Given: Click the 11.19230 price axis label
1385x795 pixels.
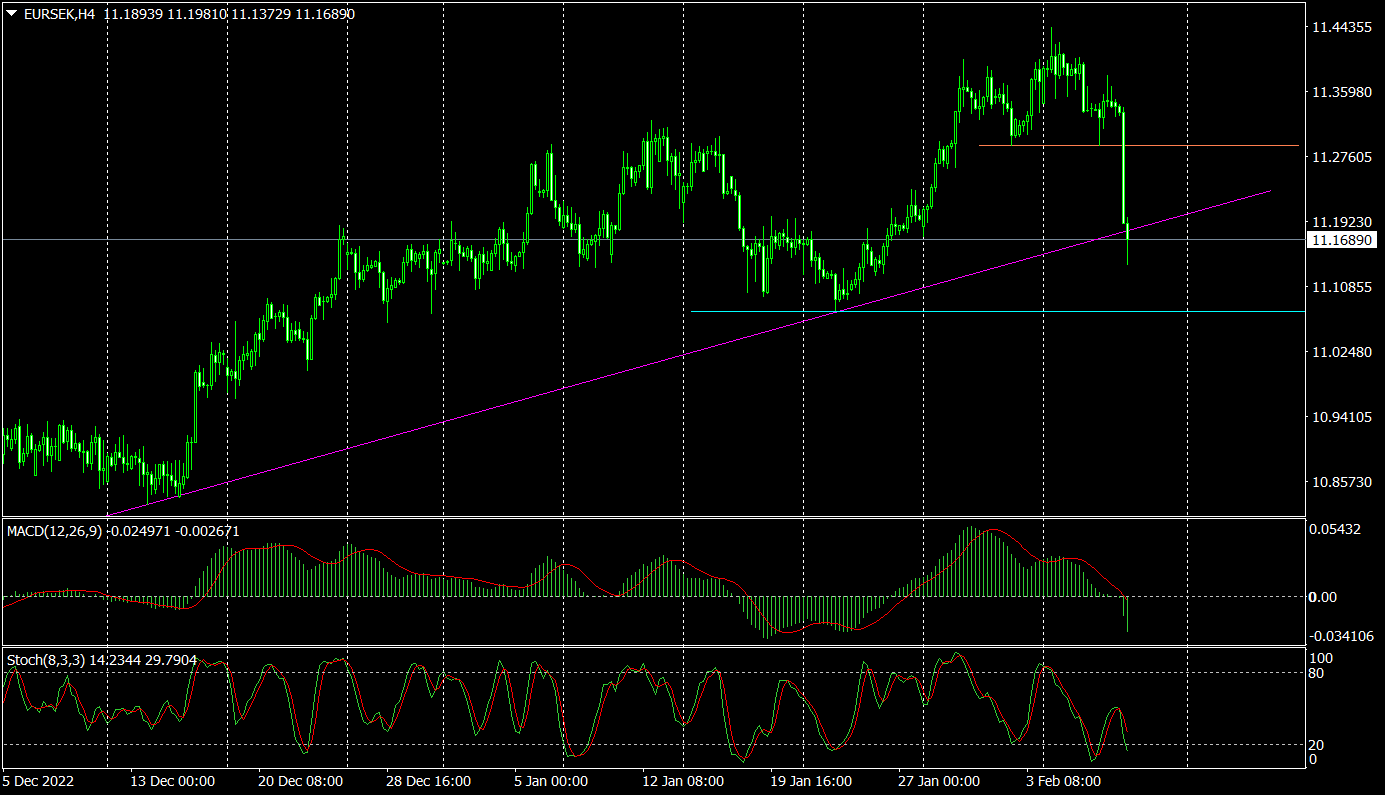Looking at the screenshot, I should click(1341, 222).
